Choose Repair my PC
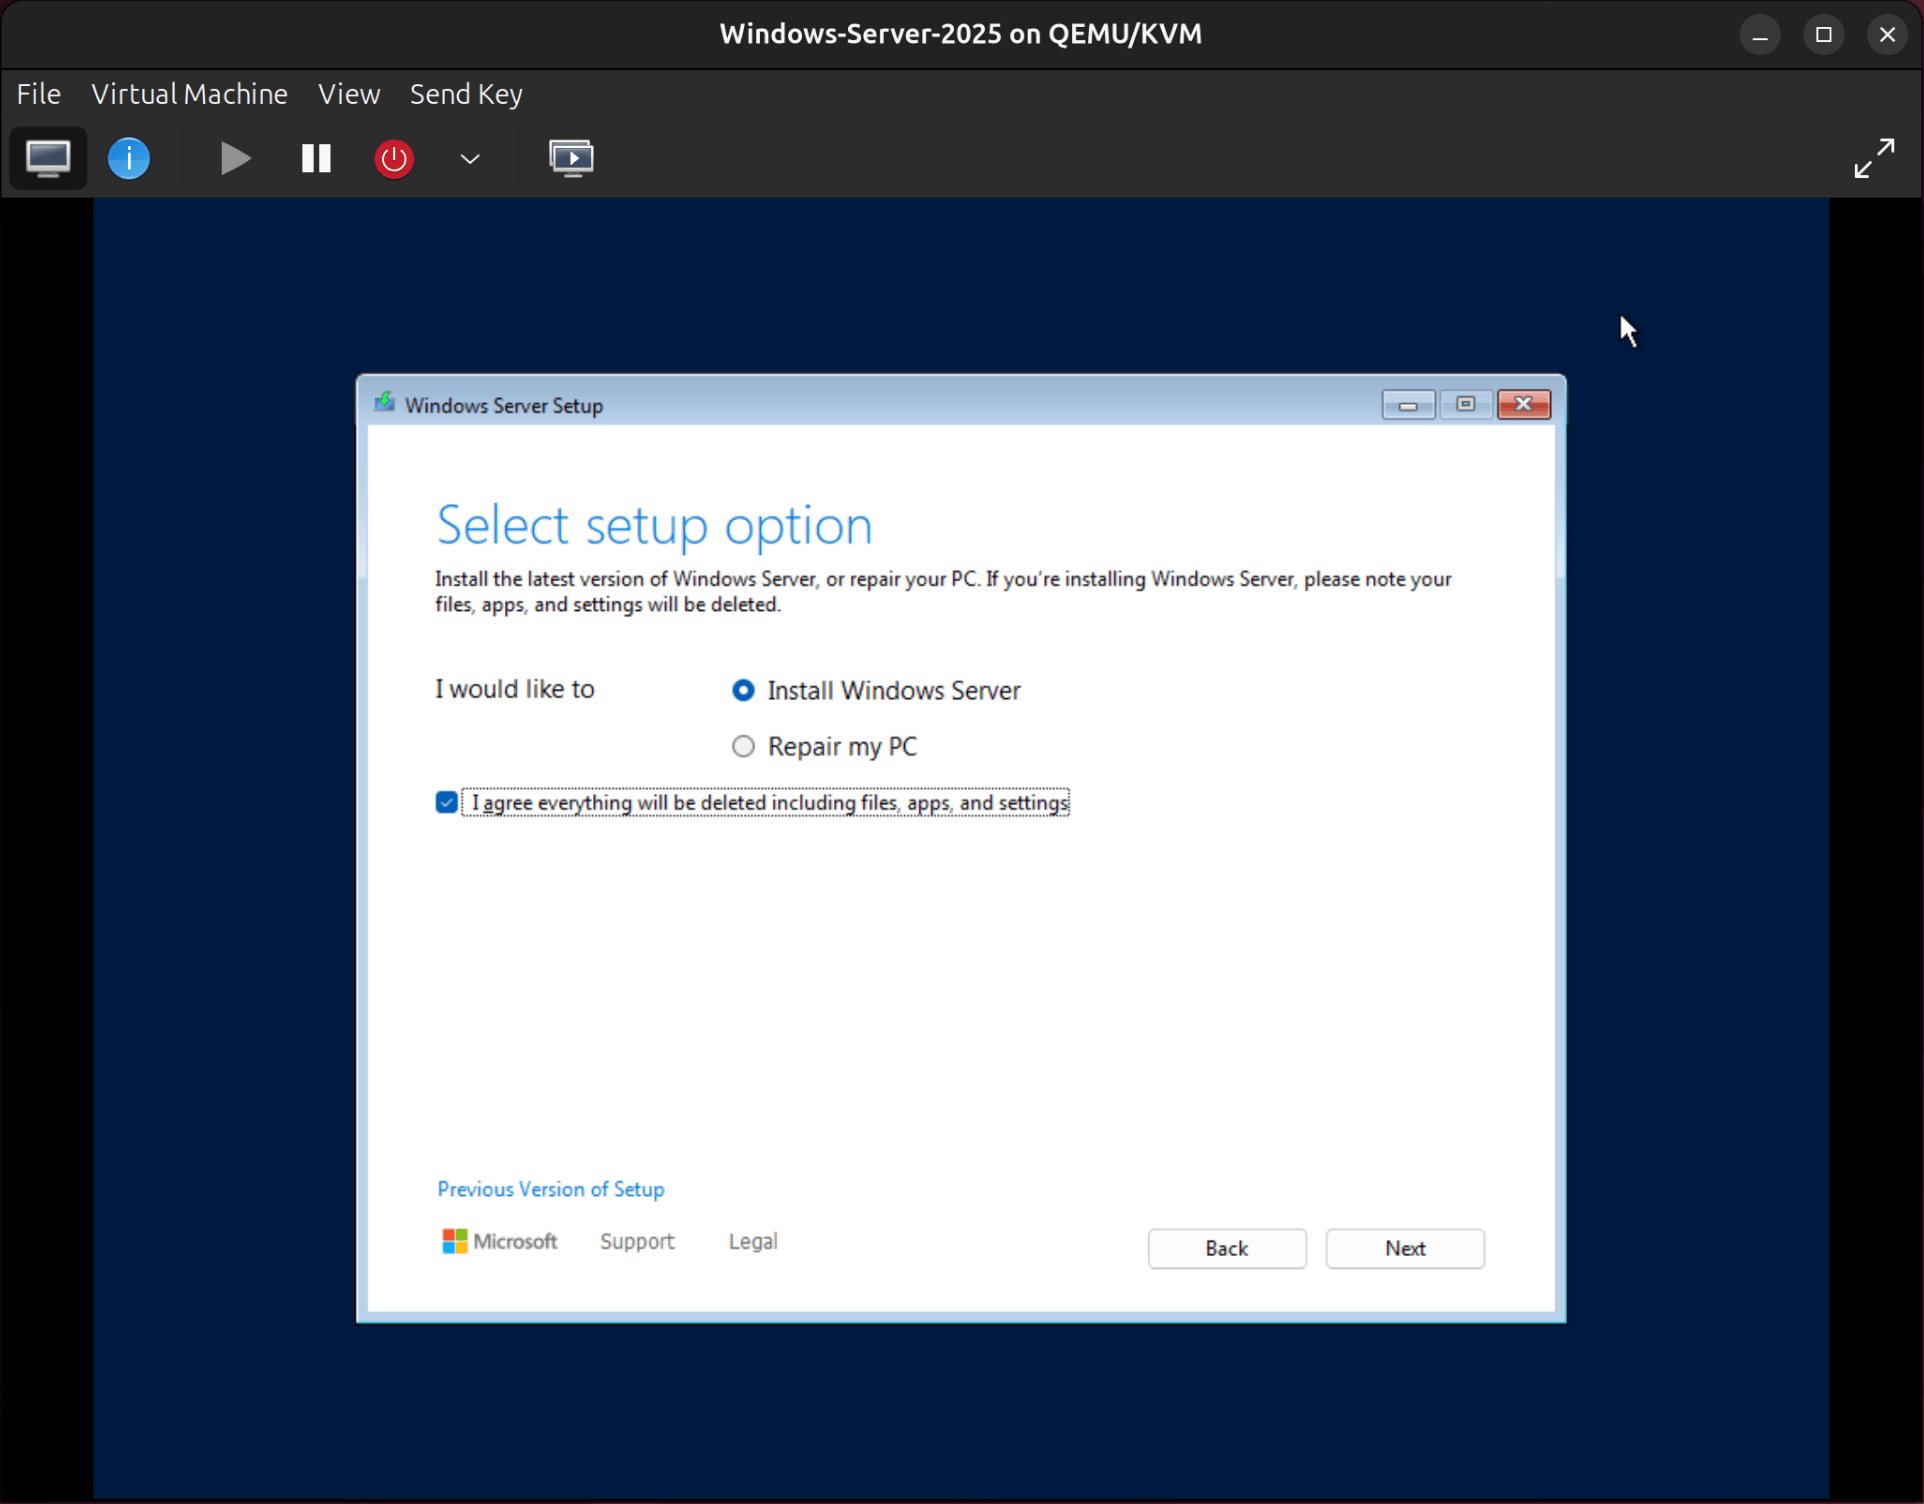 tap(742, 746)
